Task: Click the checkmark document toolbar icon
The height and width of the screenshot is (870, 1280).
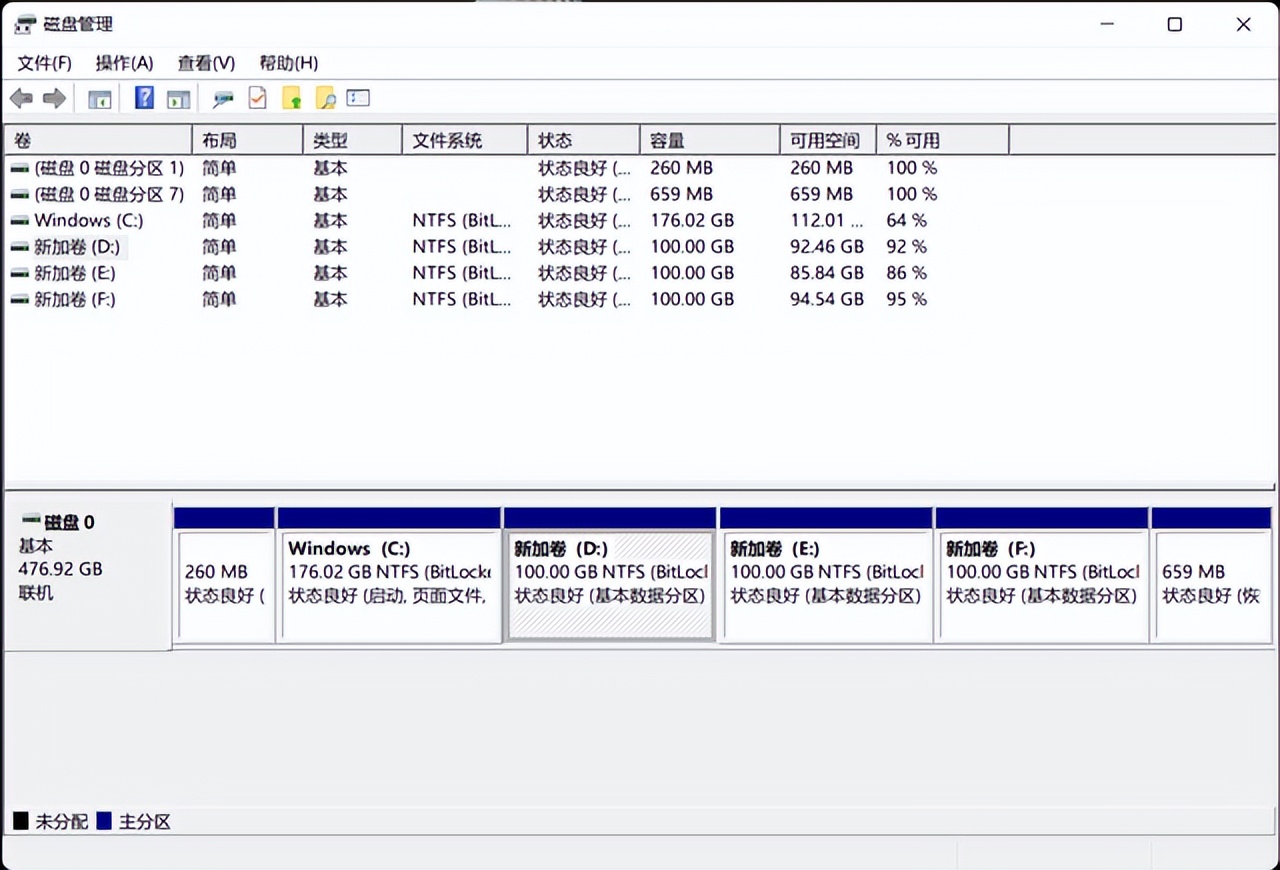Action: tap(258, 98)
